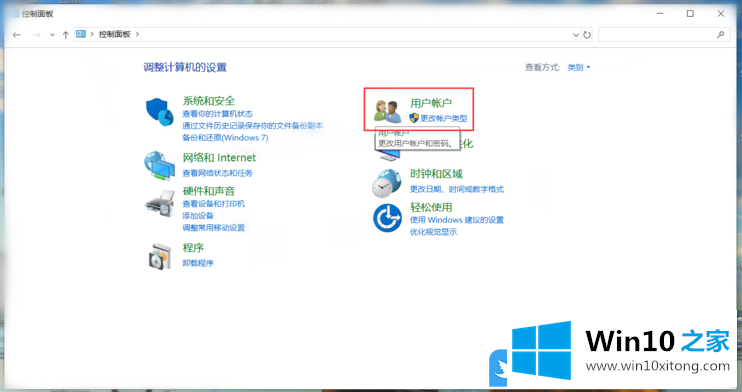Open recent locations dropdown arrow
742x392 pixels.
click(52, 35)
